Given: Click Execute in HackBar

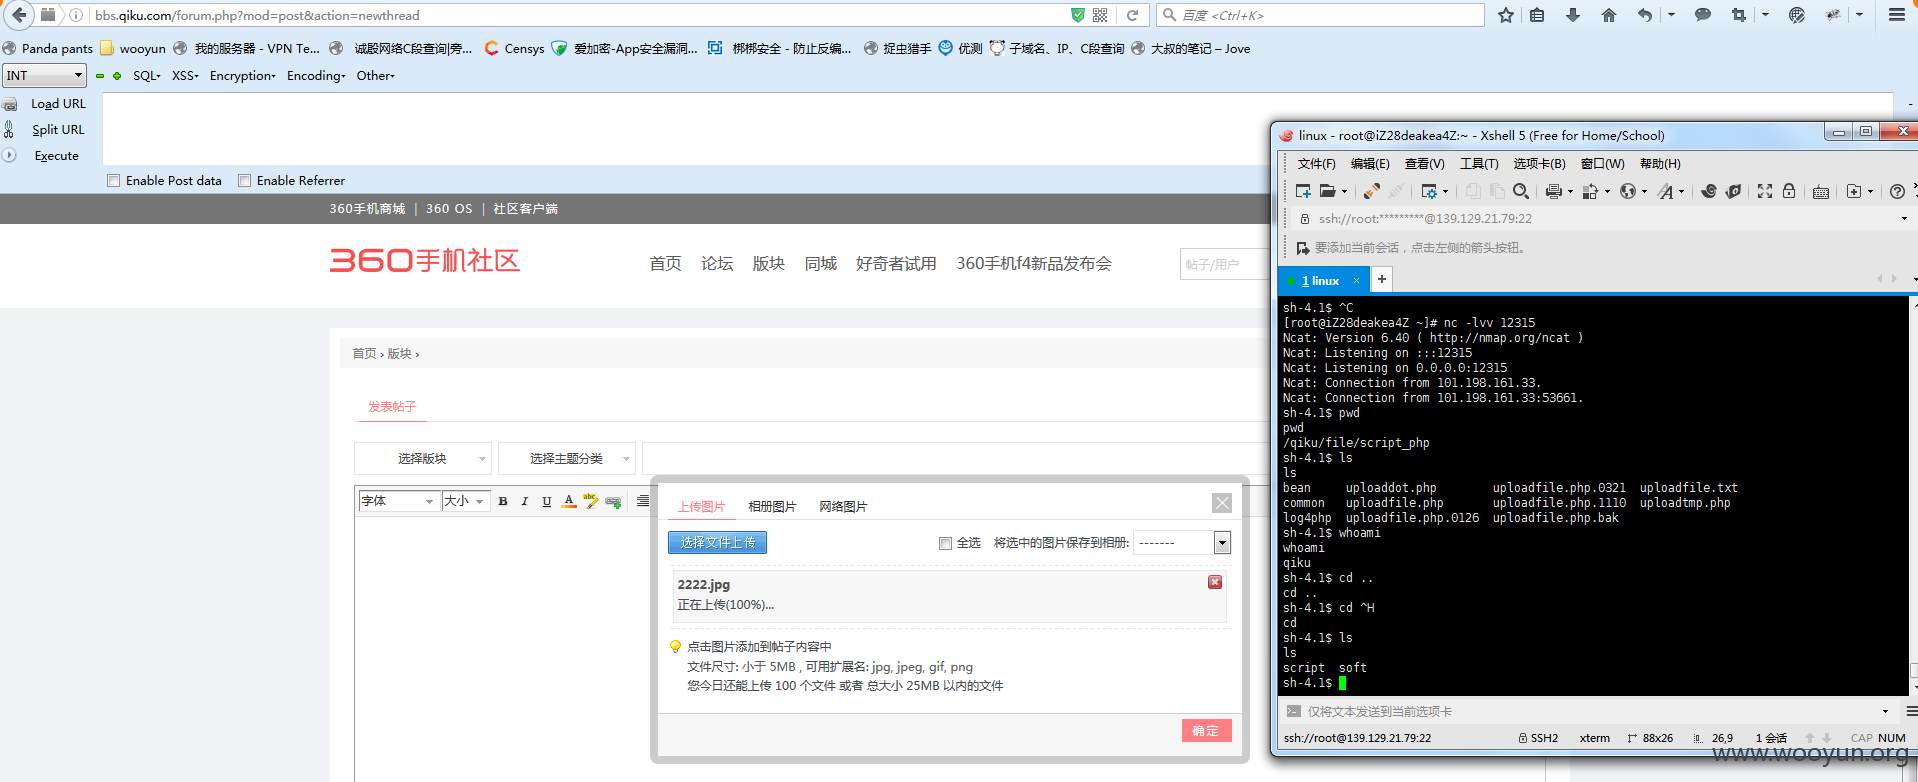Looking at the screenshot, I should pyautogui.click(x=57, y=156).
